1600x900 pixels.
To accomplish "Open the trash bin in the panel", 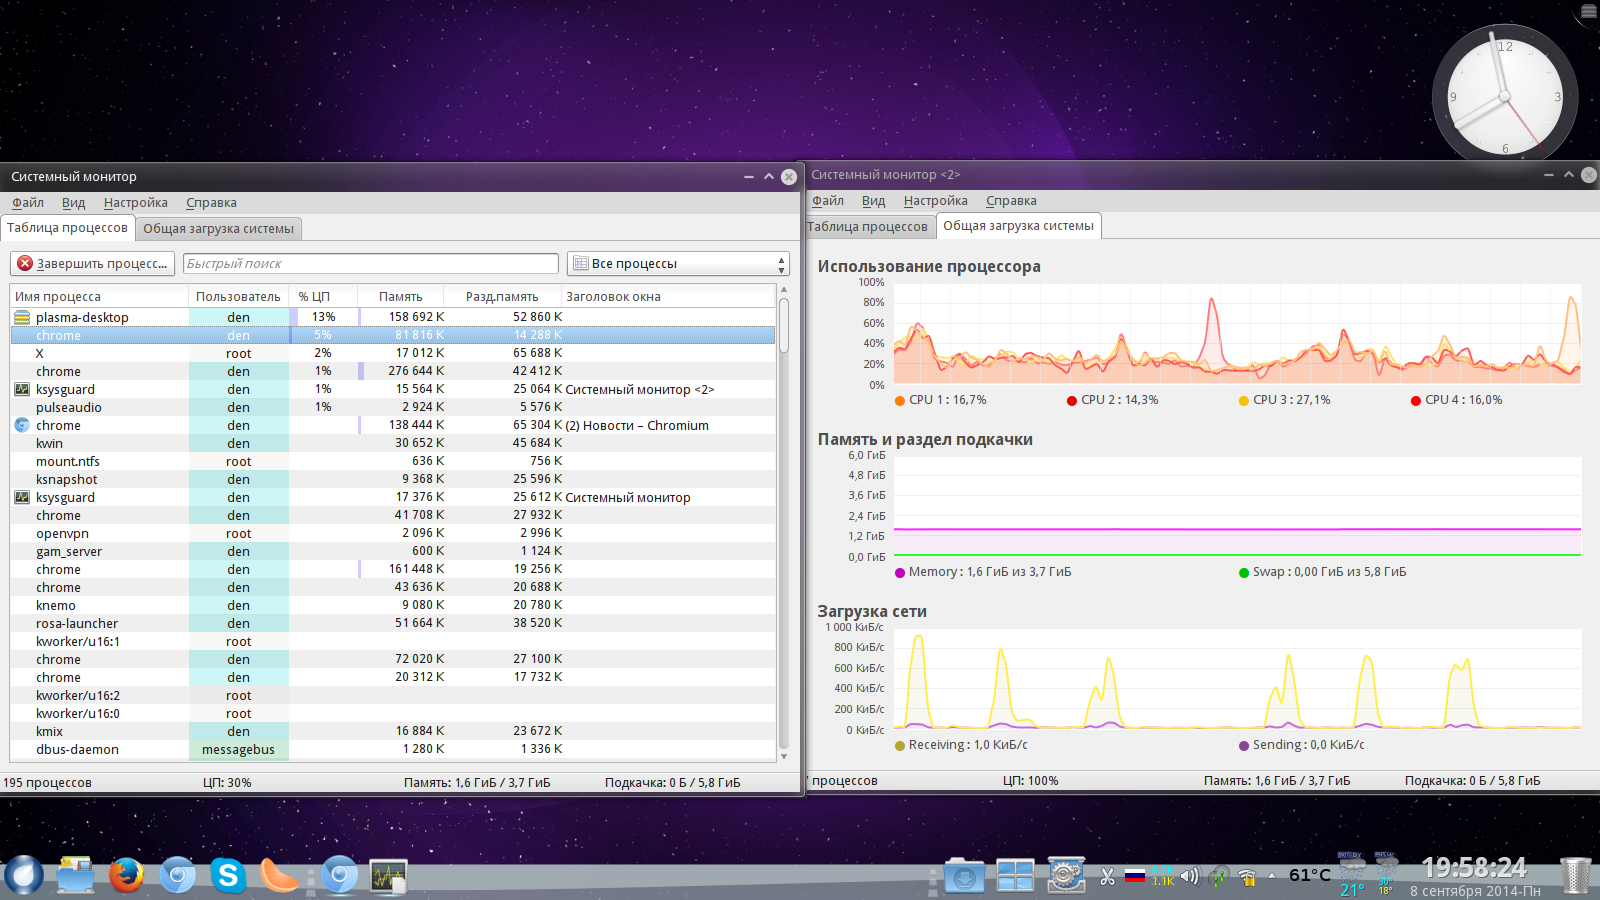I will 1575,876.
